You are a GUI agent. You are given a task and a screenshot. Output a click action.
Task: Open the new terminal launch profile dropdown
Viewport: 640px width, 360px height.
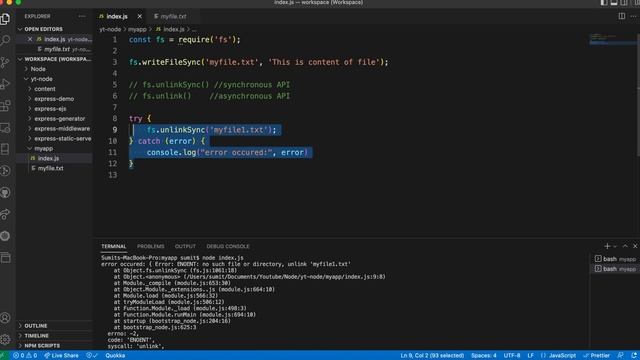pos(615,247)
